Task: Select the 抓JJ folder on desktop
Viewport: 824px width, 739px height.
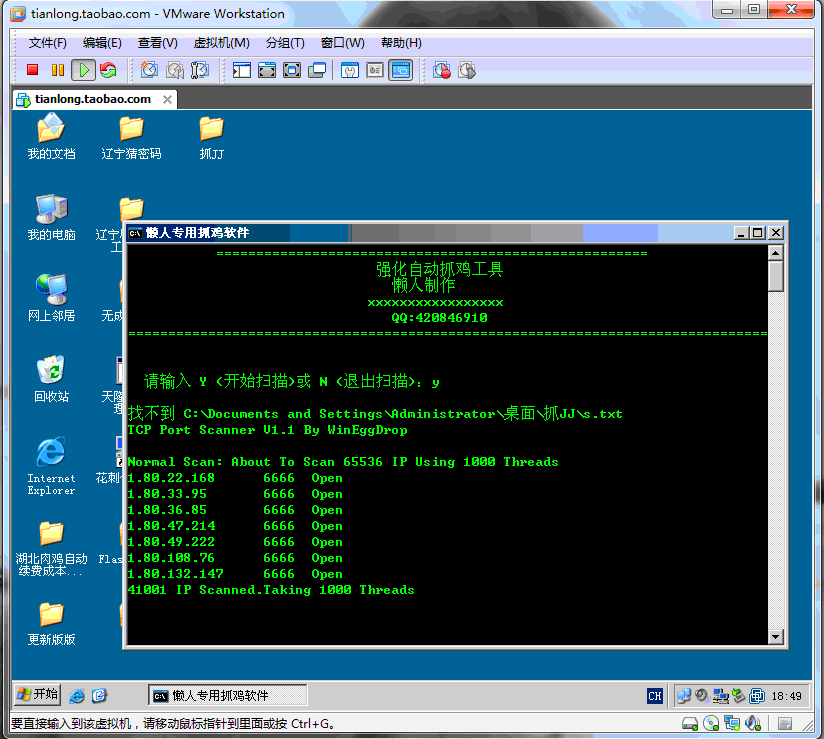Action: [x=212, y=138]
